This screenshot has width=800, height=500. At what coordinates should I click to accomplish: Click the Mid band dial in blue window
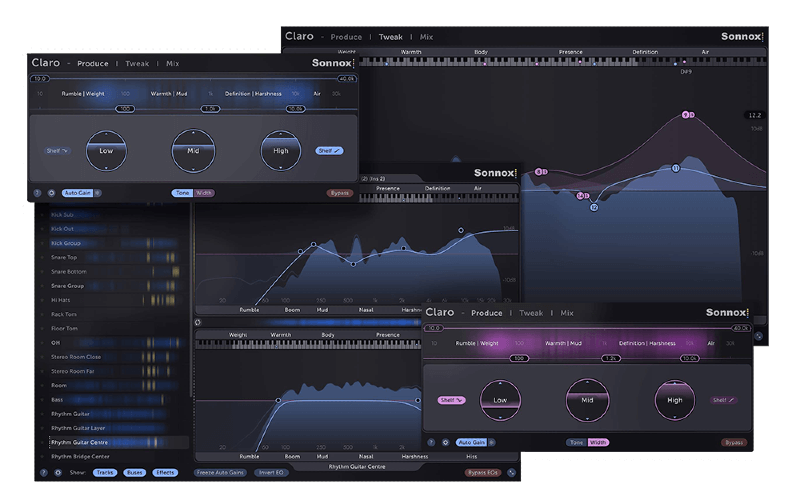click(193, 150)
